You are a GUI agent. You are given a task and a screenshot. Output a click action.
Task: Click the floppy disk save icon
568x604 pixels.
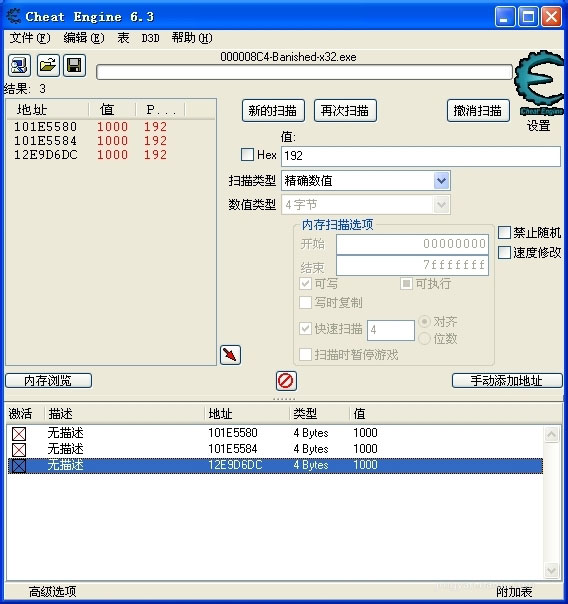pyautogui.click(x=74, y=65)
